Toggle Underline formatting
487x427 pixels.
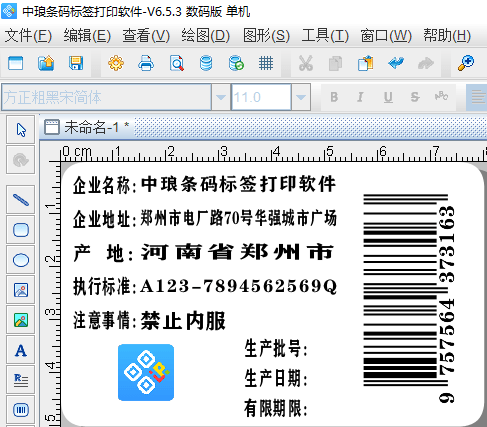click(388, 97)
